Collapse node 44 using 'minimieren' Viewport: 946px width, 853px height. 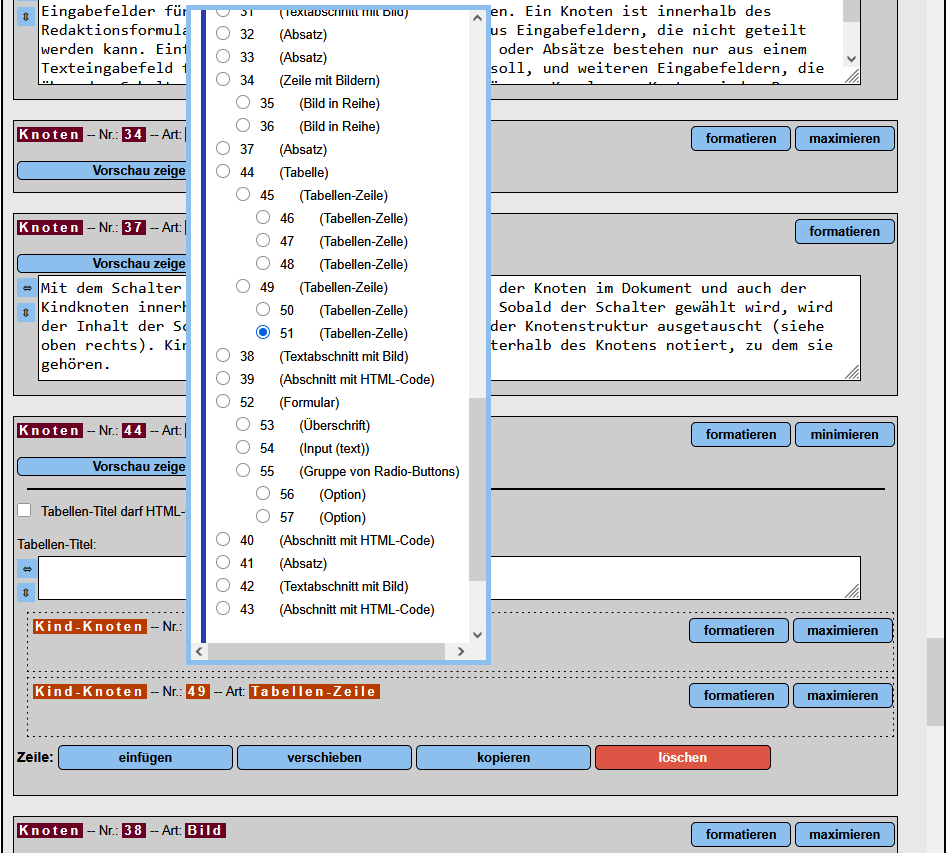[x=844, y=434]
